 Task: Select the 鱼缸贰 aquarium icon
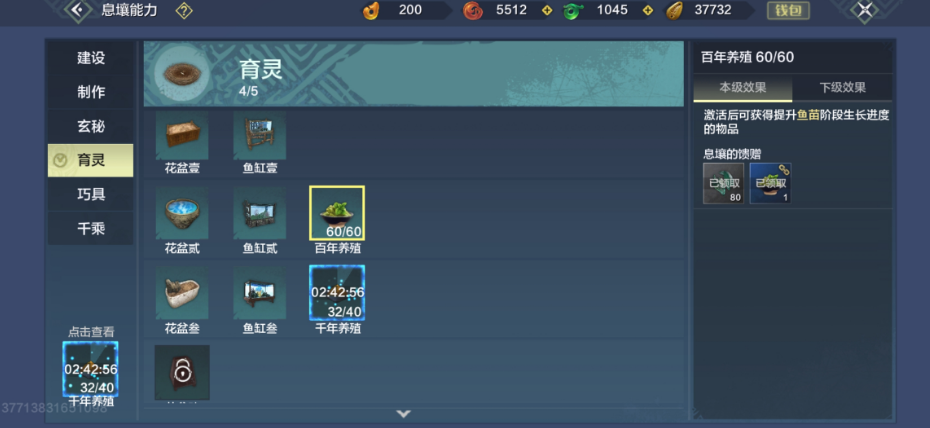coord(259,213)
